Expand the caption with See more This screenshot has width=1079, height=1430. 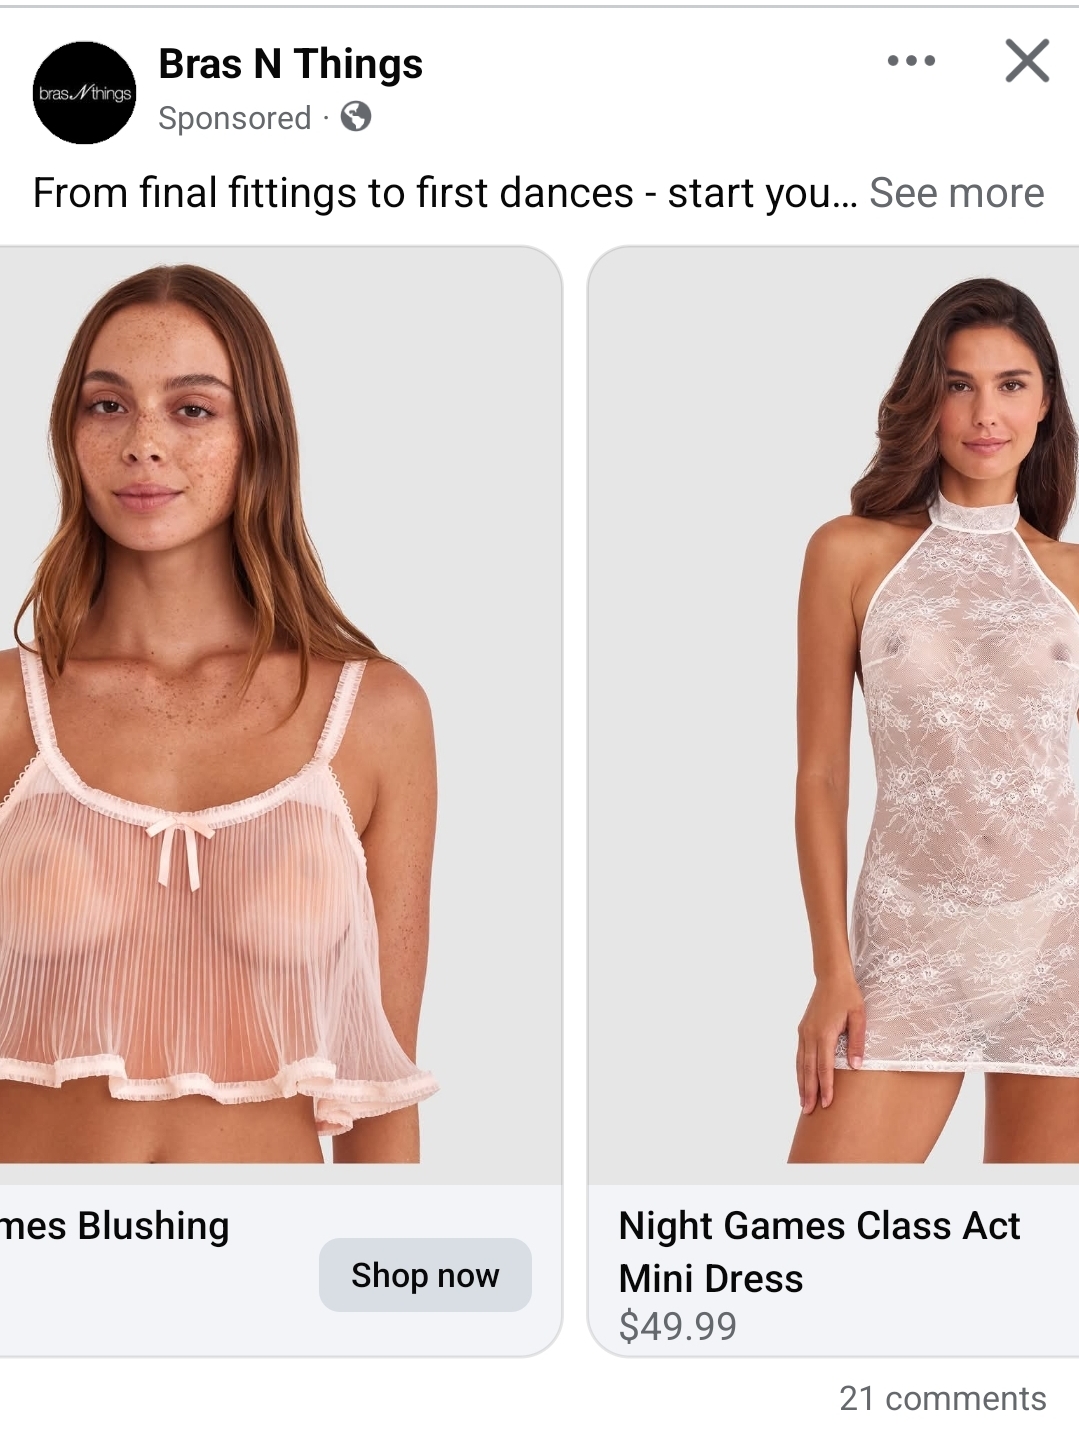(x=956, y=193)
